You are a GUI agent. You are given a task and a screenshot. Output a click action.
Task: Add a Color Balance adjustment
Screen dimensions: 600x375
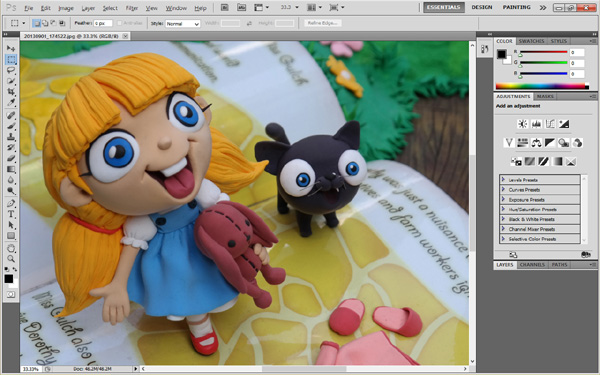(x=536, y=143)
